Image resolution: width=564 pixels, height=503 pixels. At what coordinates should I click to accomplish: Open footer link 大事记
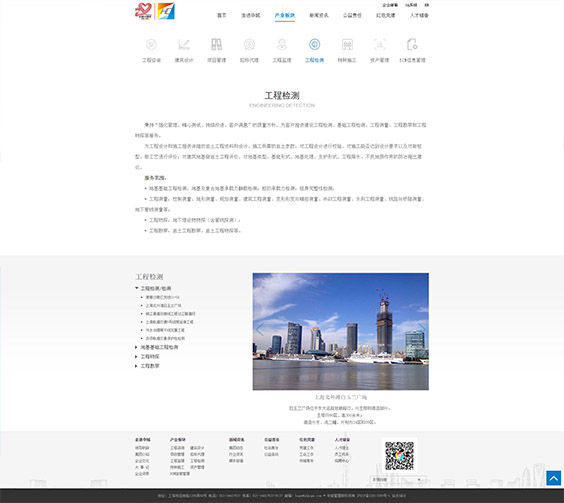[x=142, y=467]
